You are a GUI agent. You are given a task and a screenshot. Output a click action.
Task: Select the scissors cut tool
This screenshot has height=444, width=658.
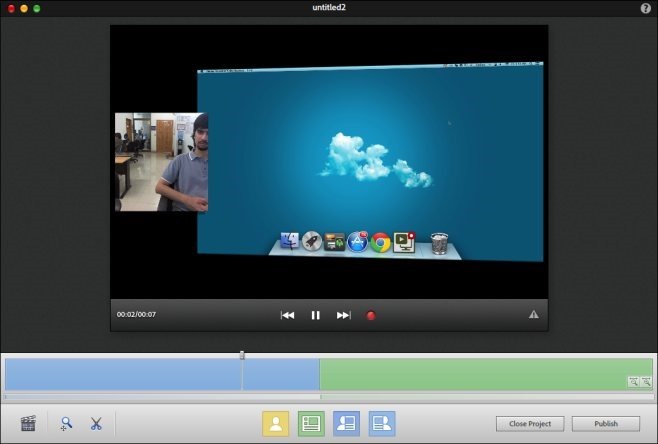[x=96, y=423]
